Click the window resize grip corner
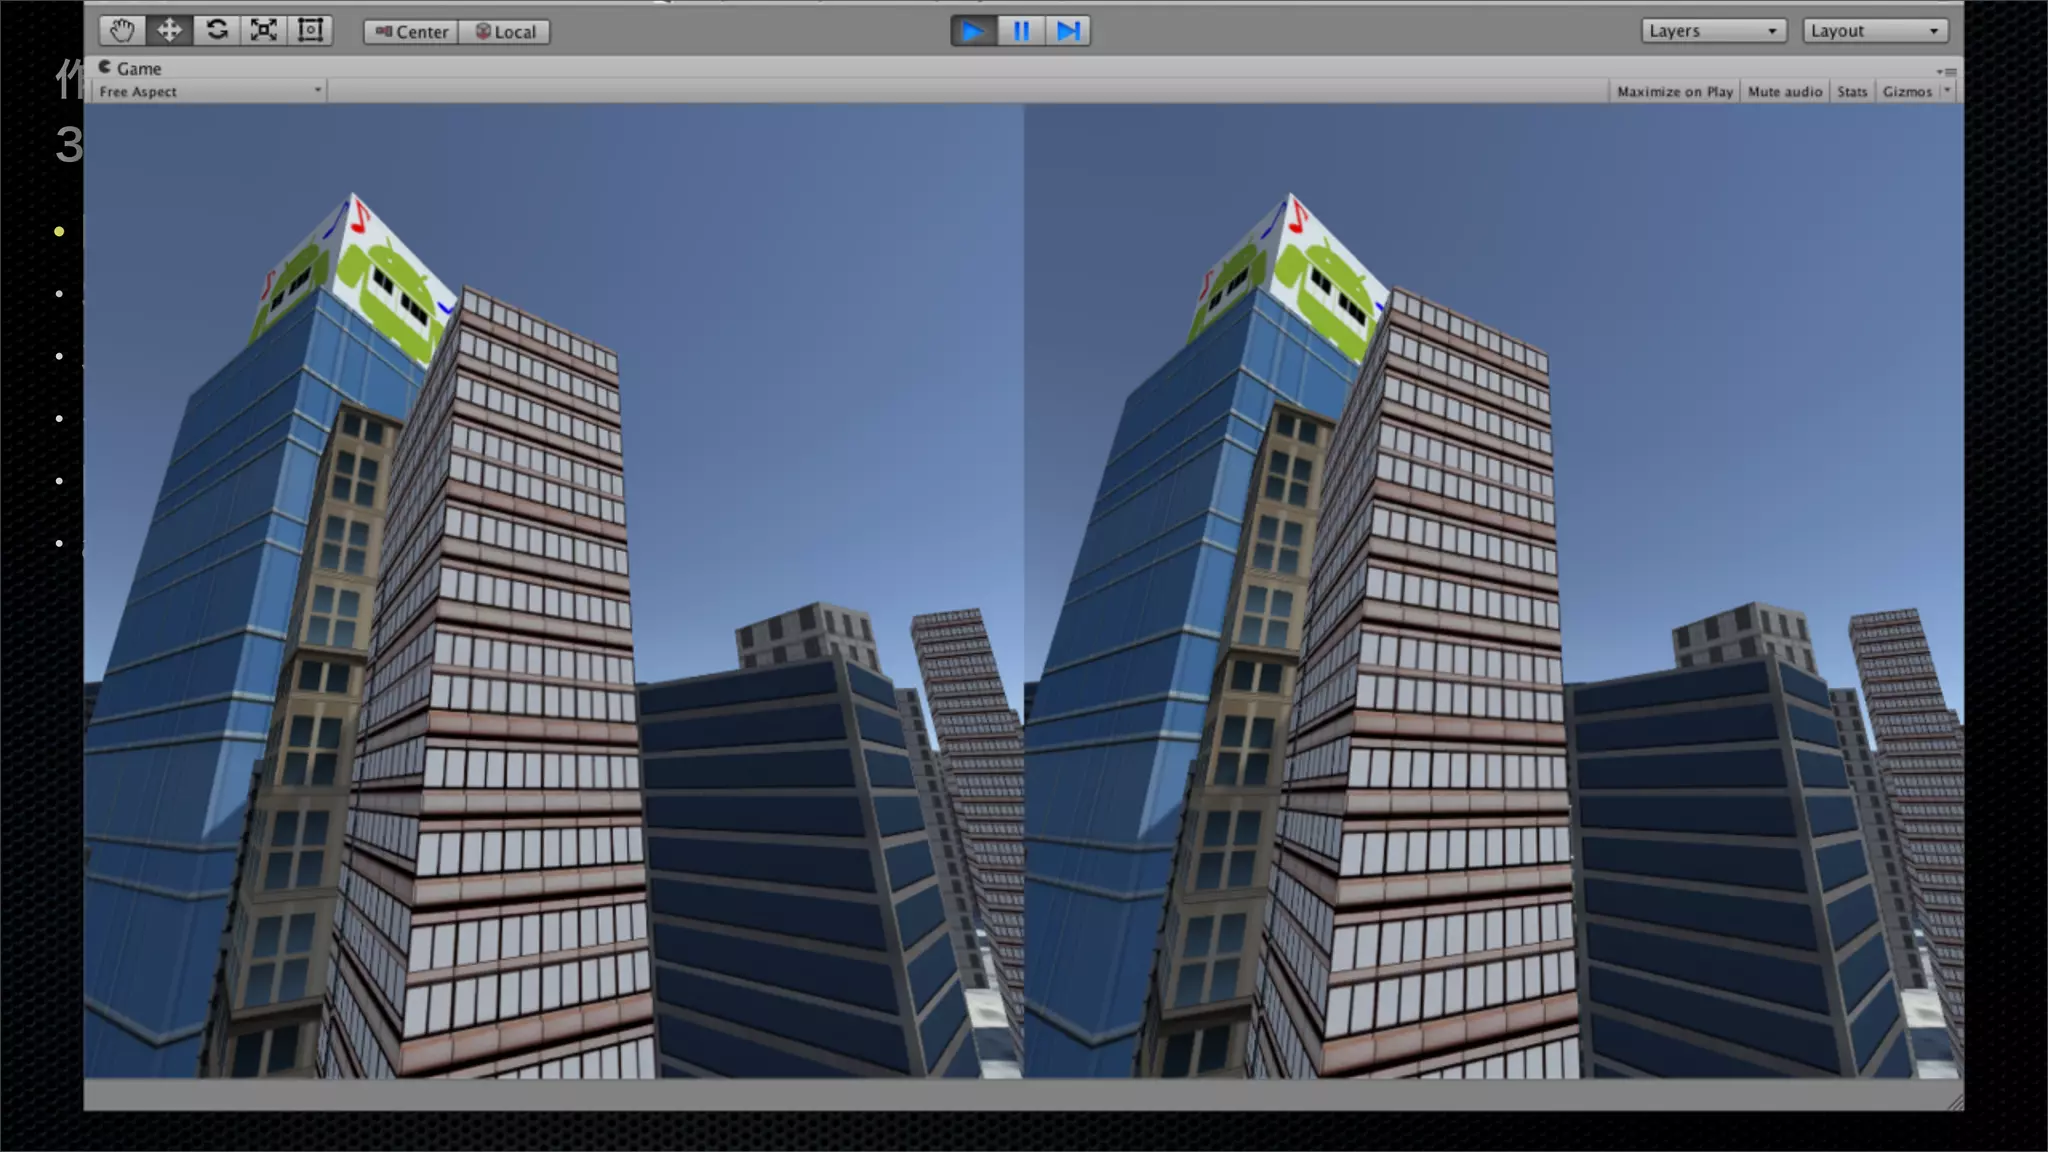Screen dimensions: 2048x1152 coord(1955,1101)
